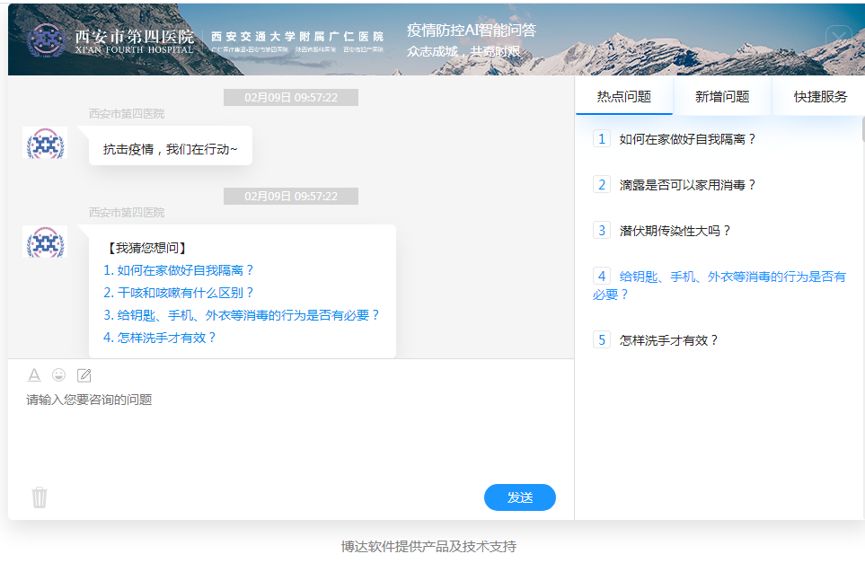Select hot question 5 怎样洗手才有效
This screenshot has width=865, height=563.
point(656,340)
